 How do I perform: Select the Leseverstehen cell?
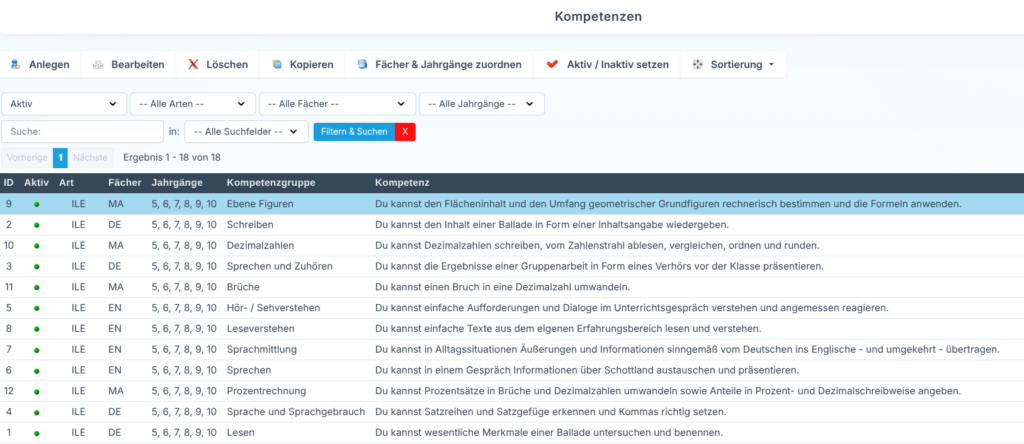coord(261,328)
